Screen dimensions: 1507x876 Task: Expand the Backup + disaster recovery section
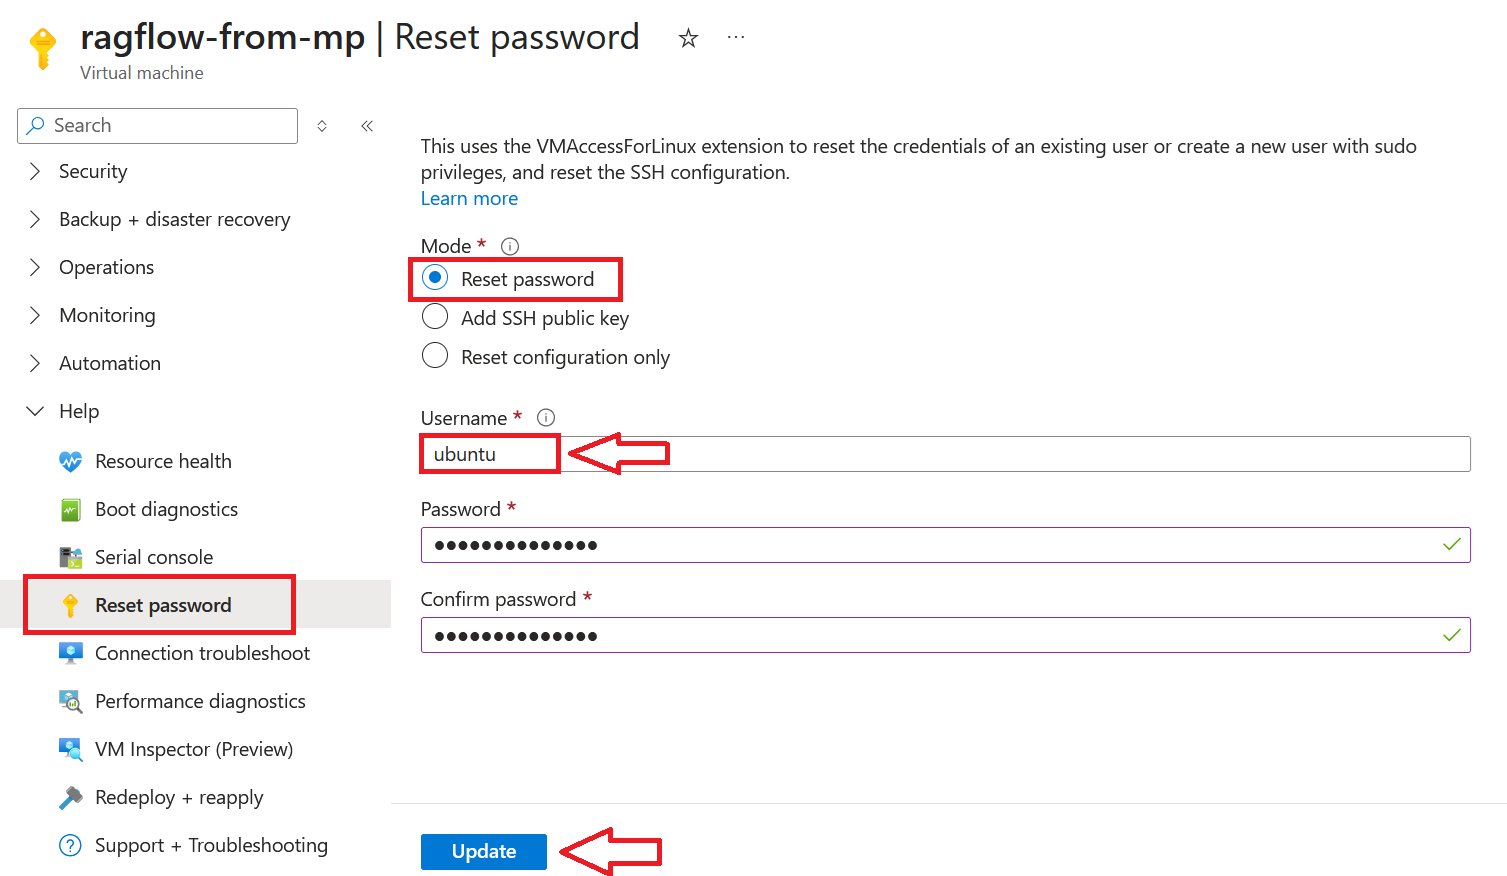pyautogui.click(x=35, y=219)
